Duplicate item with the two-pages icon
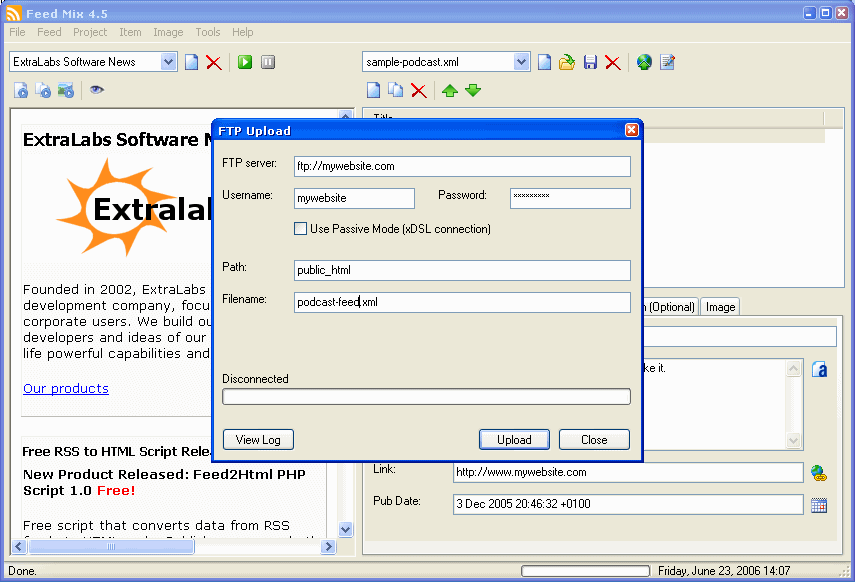Image resolution: width=855 pixels, height=582 pixels. tap(395, 91)
